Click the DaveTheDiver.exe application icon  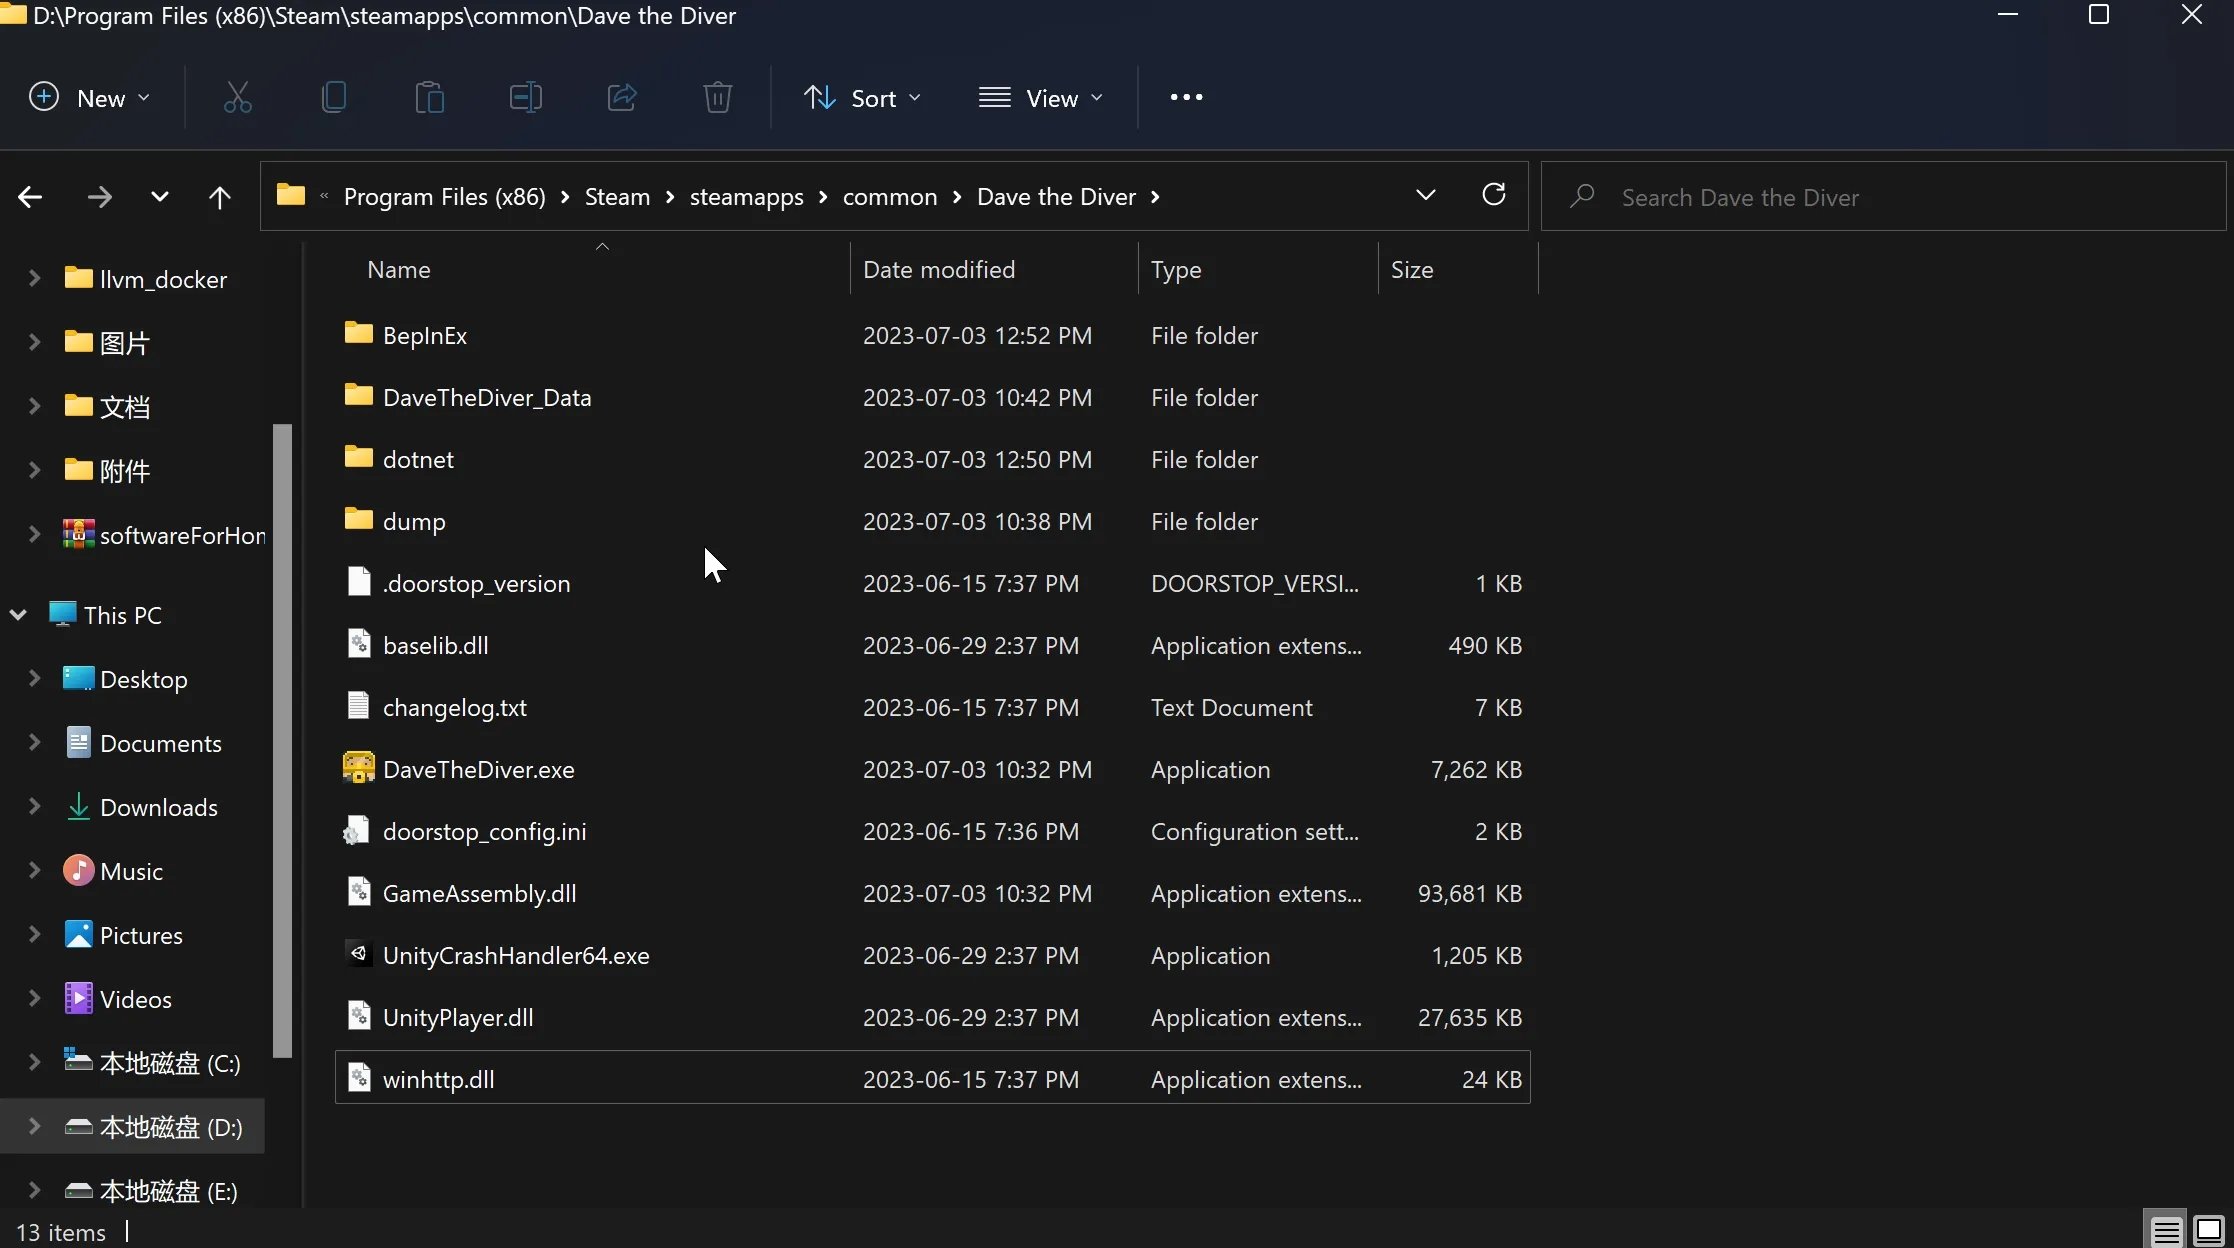tap(358, 768)
